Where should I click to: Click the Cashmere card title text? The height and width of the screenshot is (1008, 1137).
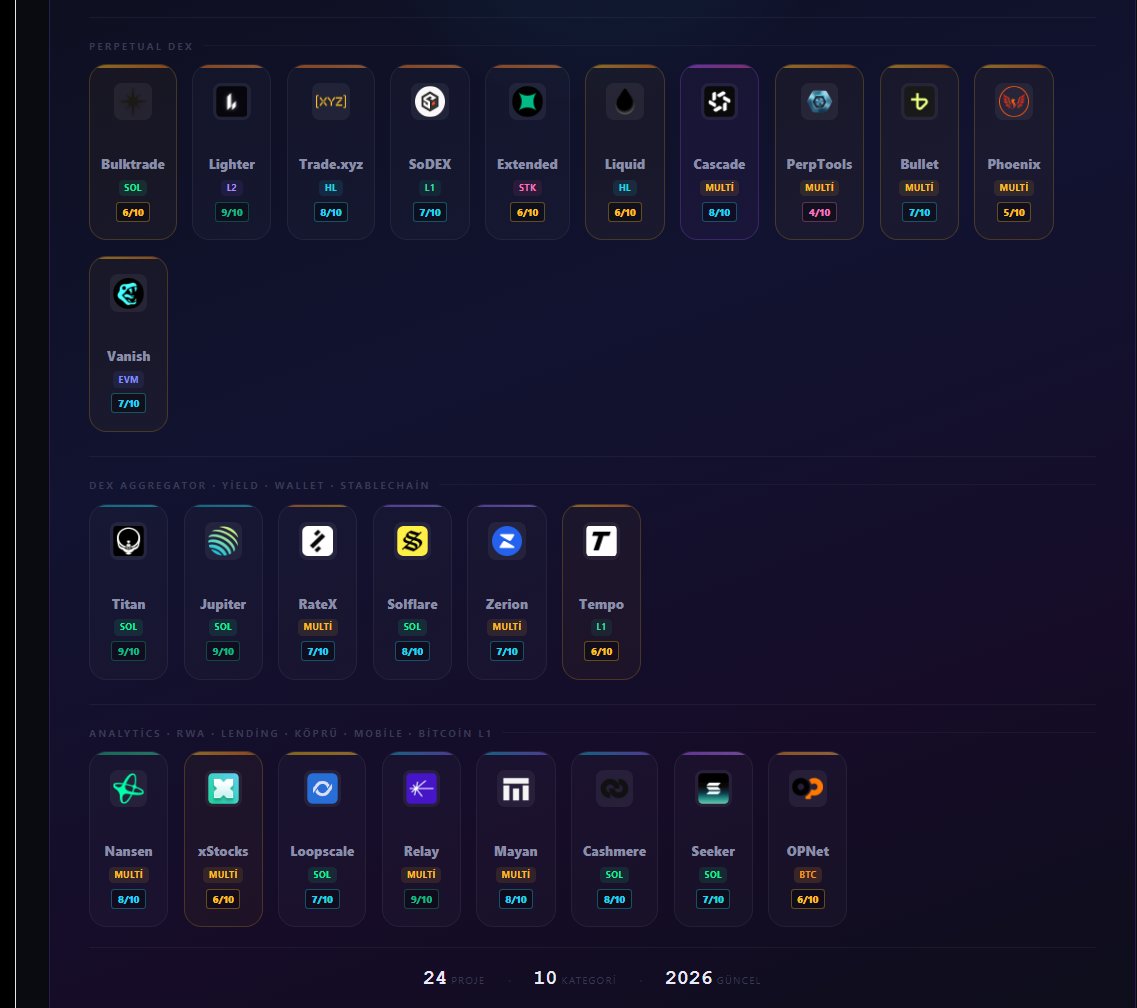614,851
